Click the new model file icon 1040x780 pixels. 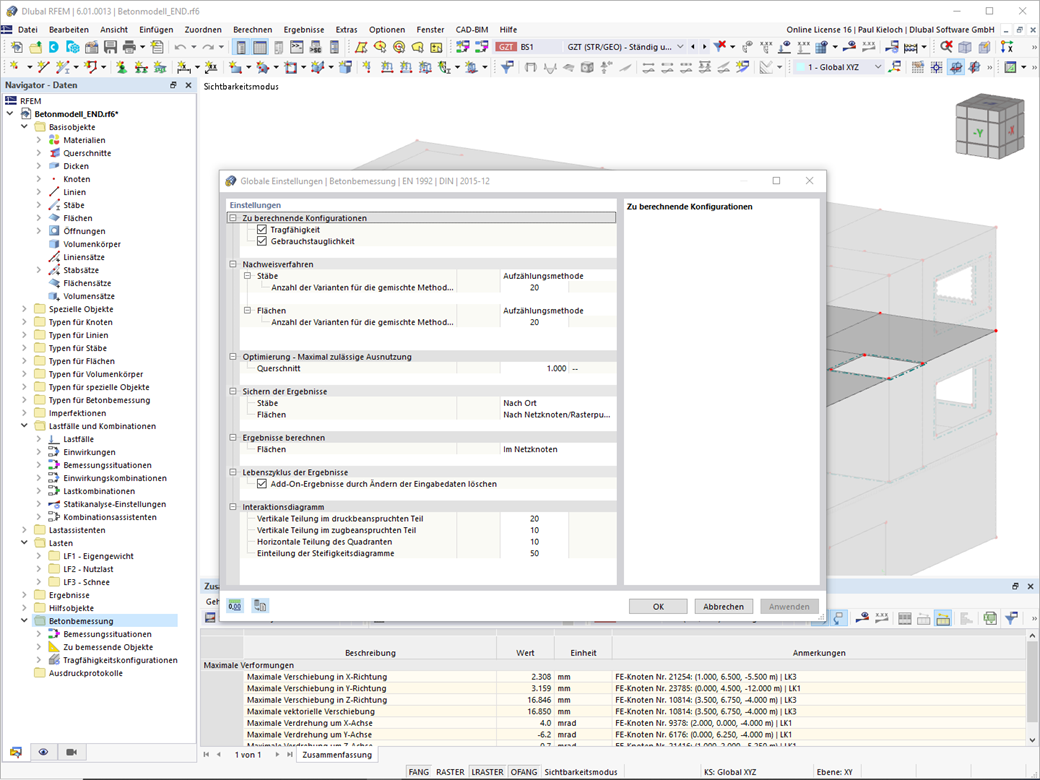[x=17, y=47]
